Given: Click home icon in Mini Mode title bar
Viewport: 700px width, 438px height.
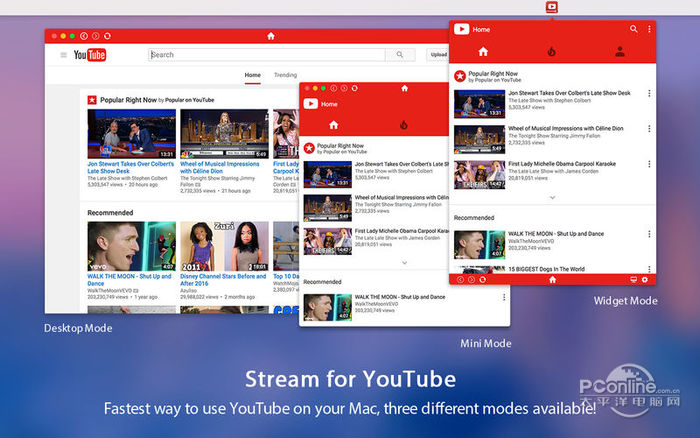Looking at the screenshot, I should tap(404, 88).
